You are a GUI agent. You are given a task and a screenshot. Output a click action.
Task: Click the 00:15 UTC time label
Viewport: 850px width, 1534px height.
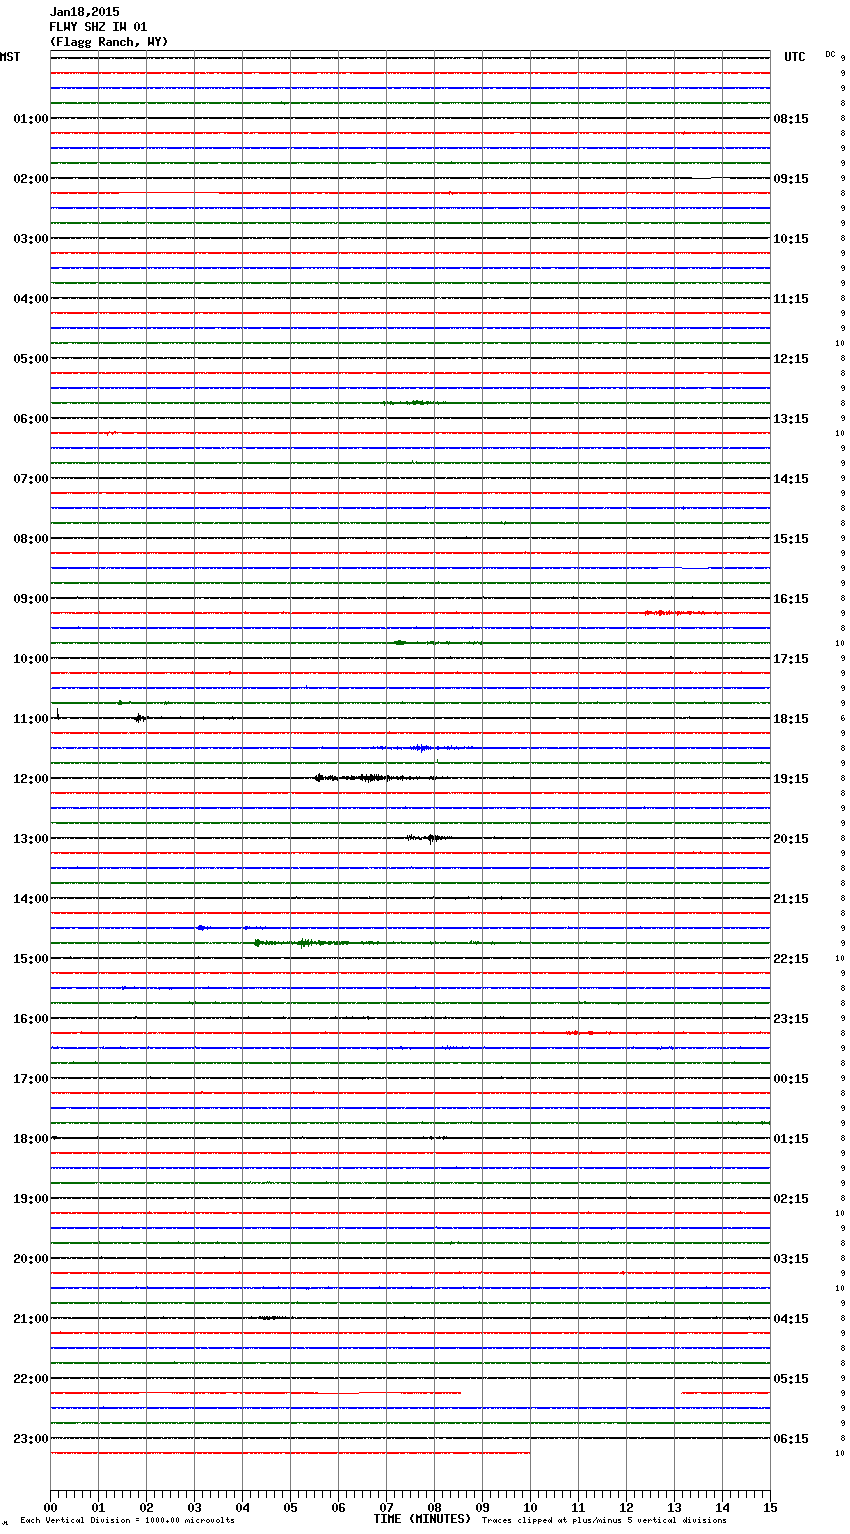tap(791, 1079)
